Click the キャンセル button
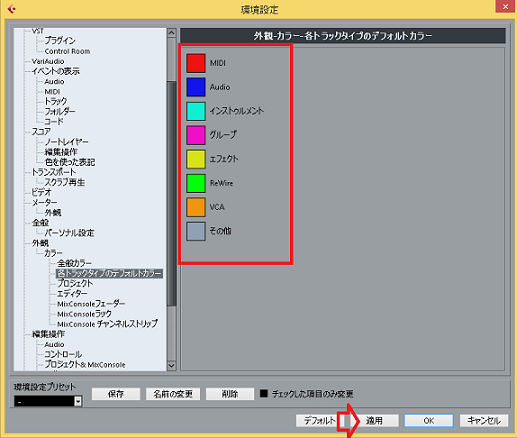 click(x=484, y=420)
